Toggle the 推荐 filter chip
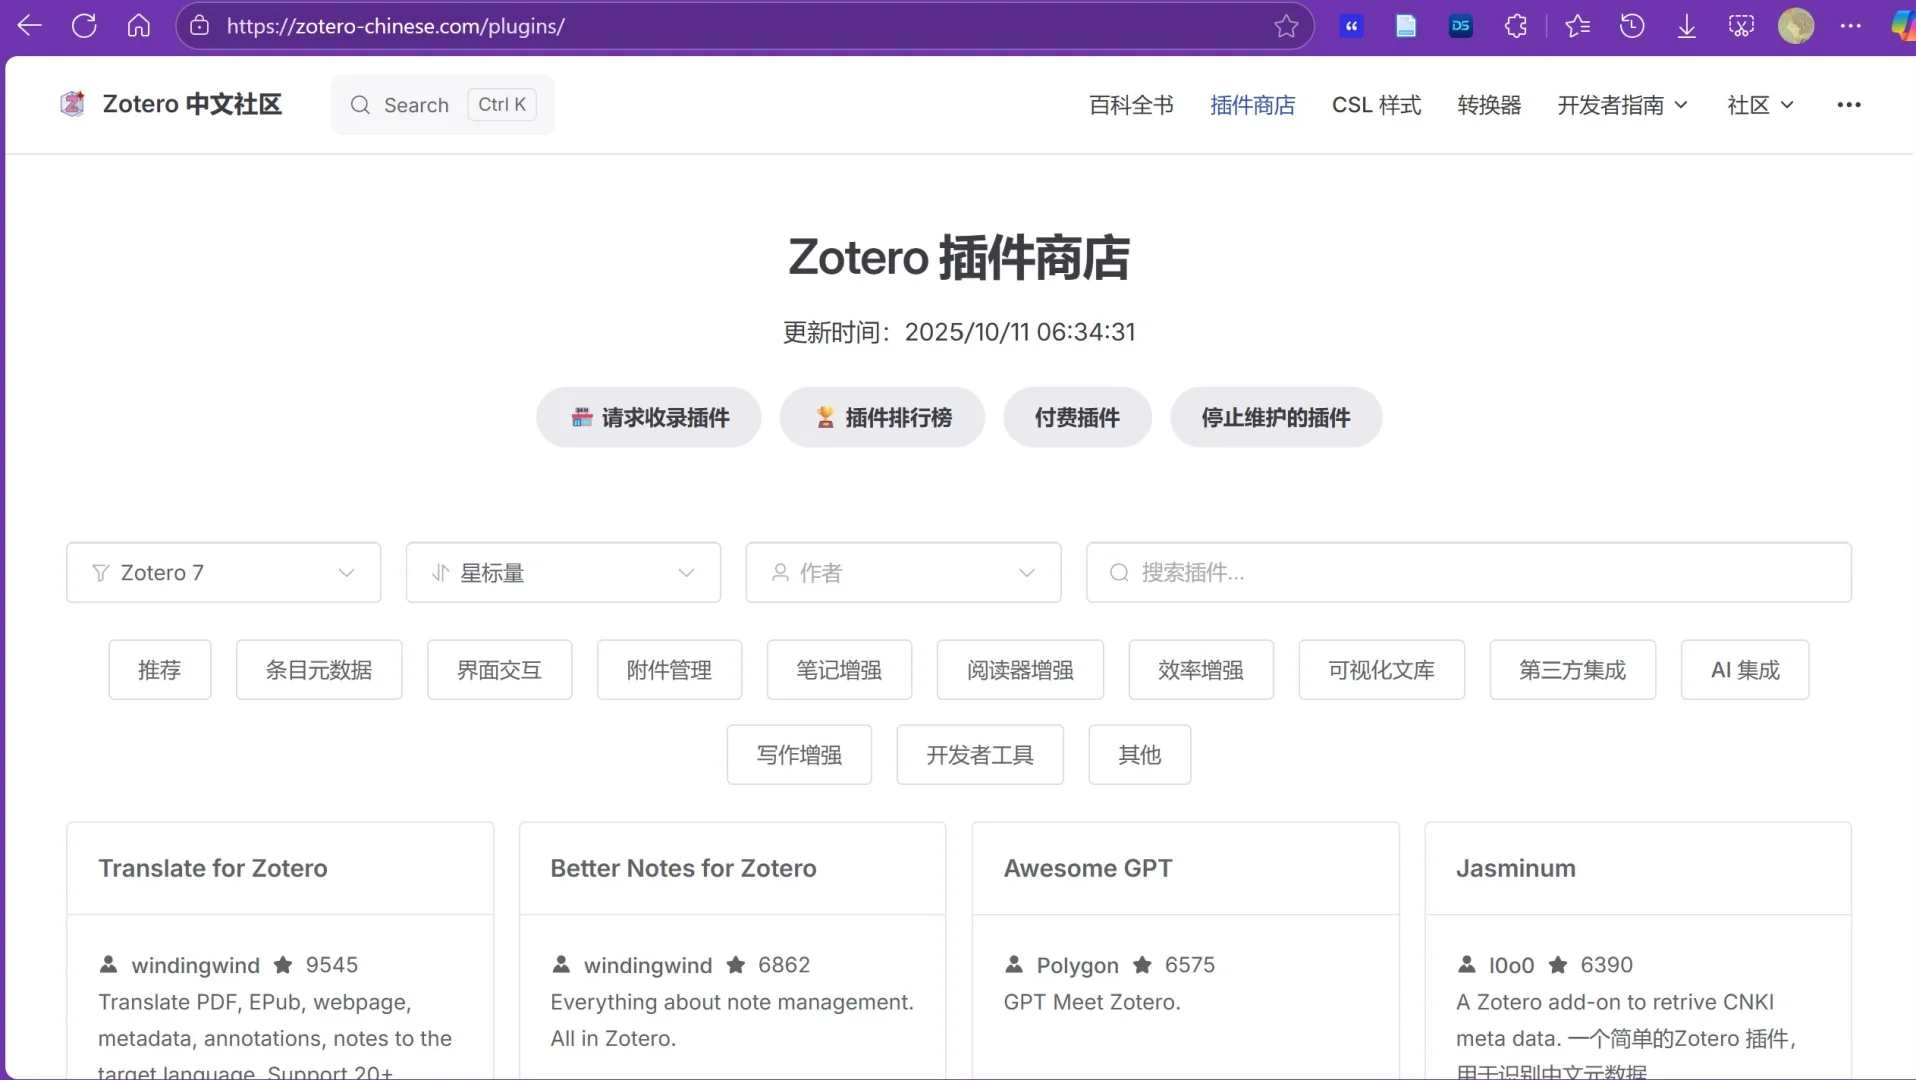The image size is (1916, 1080). coord(159,670)
